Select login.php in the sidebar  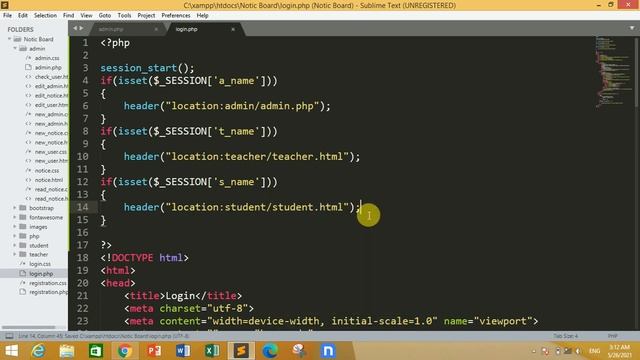(41, 274)
